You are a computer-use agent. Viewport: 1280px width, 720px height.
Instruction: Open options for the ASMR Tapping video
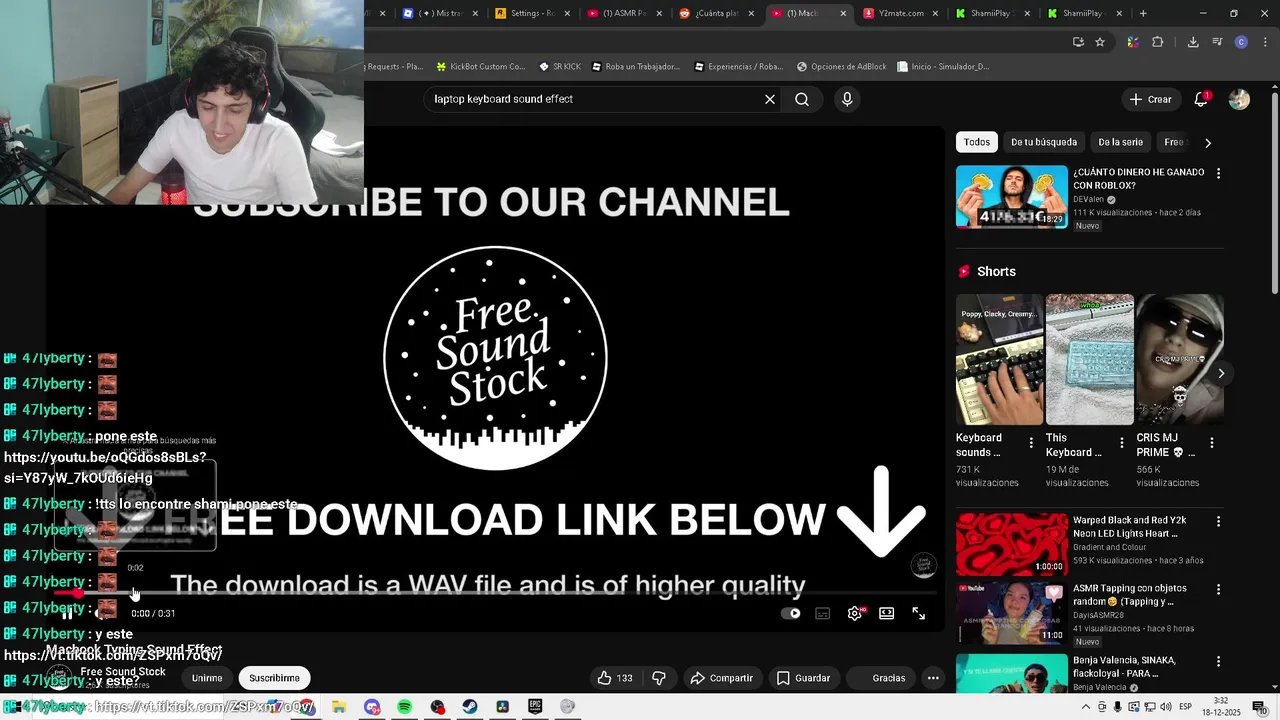[1218, 591]
